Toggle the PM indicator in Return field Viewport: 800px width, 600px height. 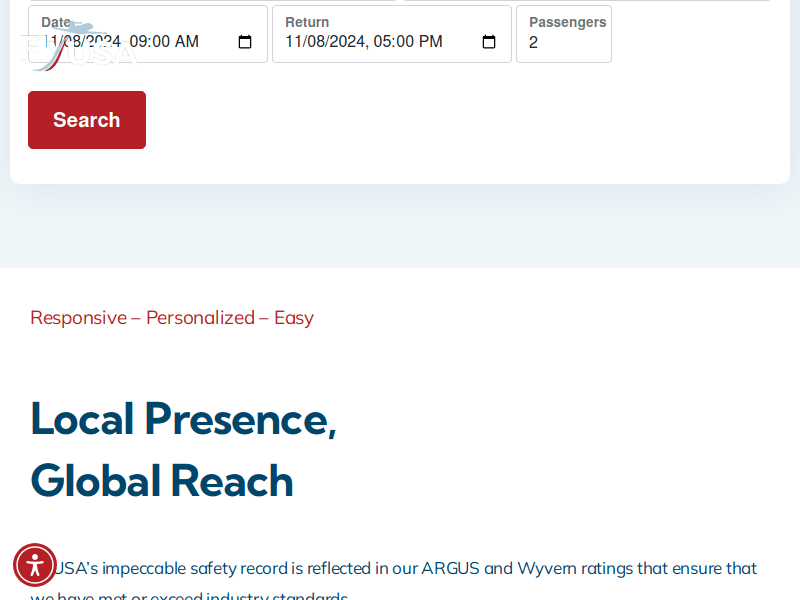tap(430, 42)
